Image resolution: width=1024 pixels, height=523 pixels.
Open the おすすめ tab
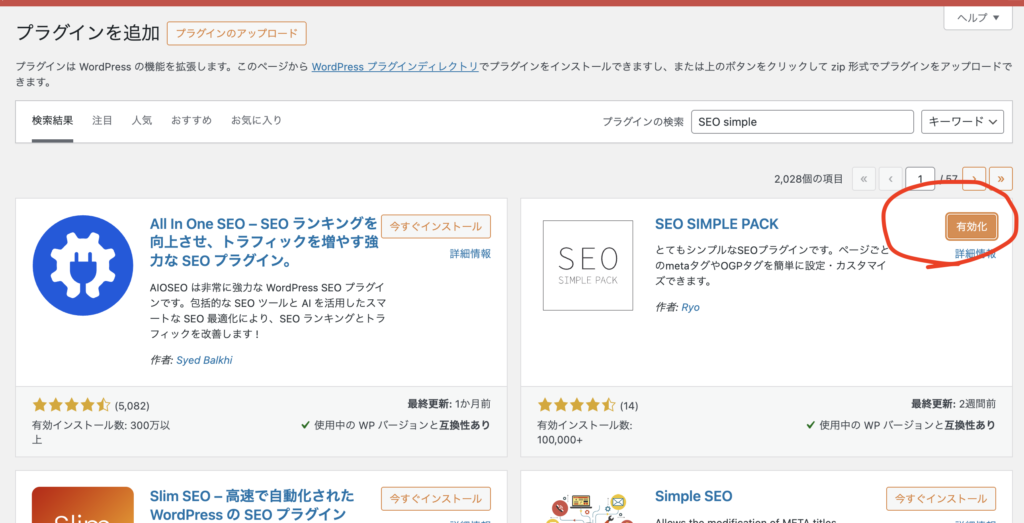[x=191, y=121]
